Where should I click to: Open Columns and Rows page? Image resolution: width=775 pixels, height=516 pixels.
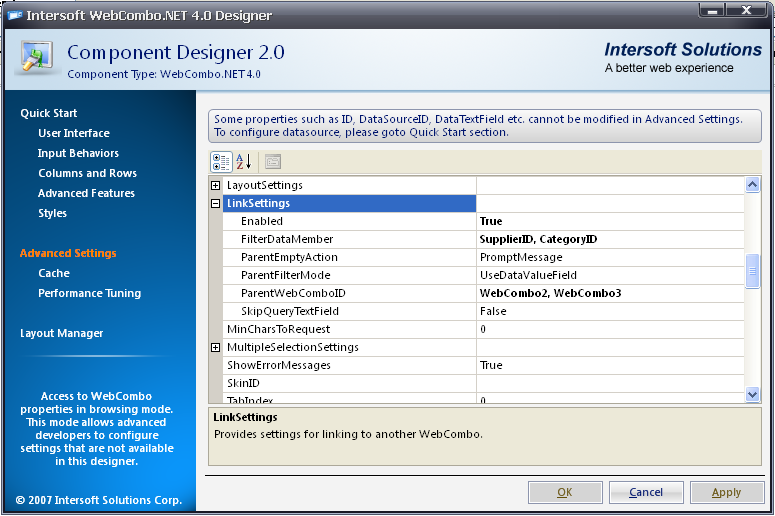(x=87, y=173)
